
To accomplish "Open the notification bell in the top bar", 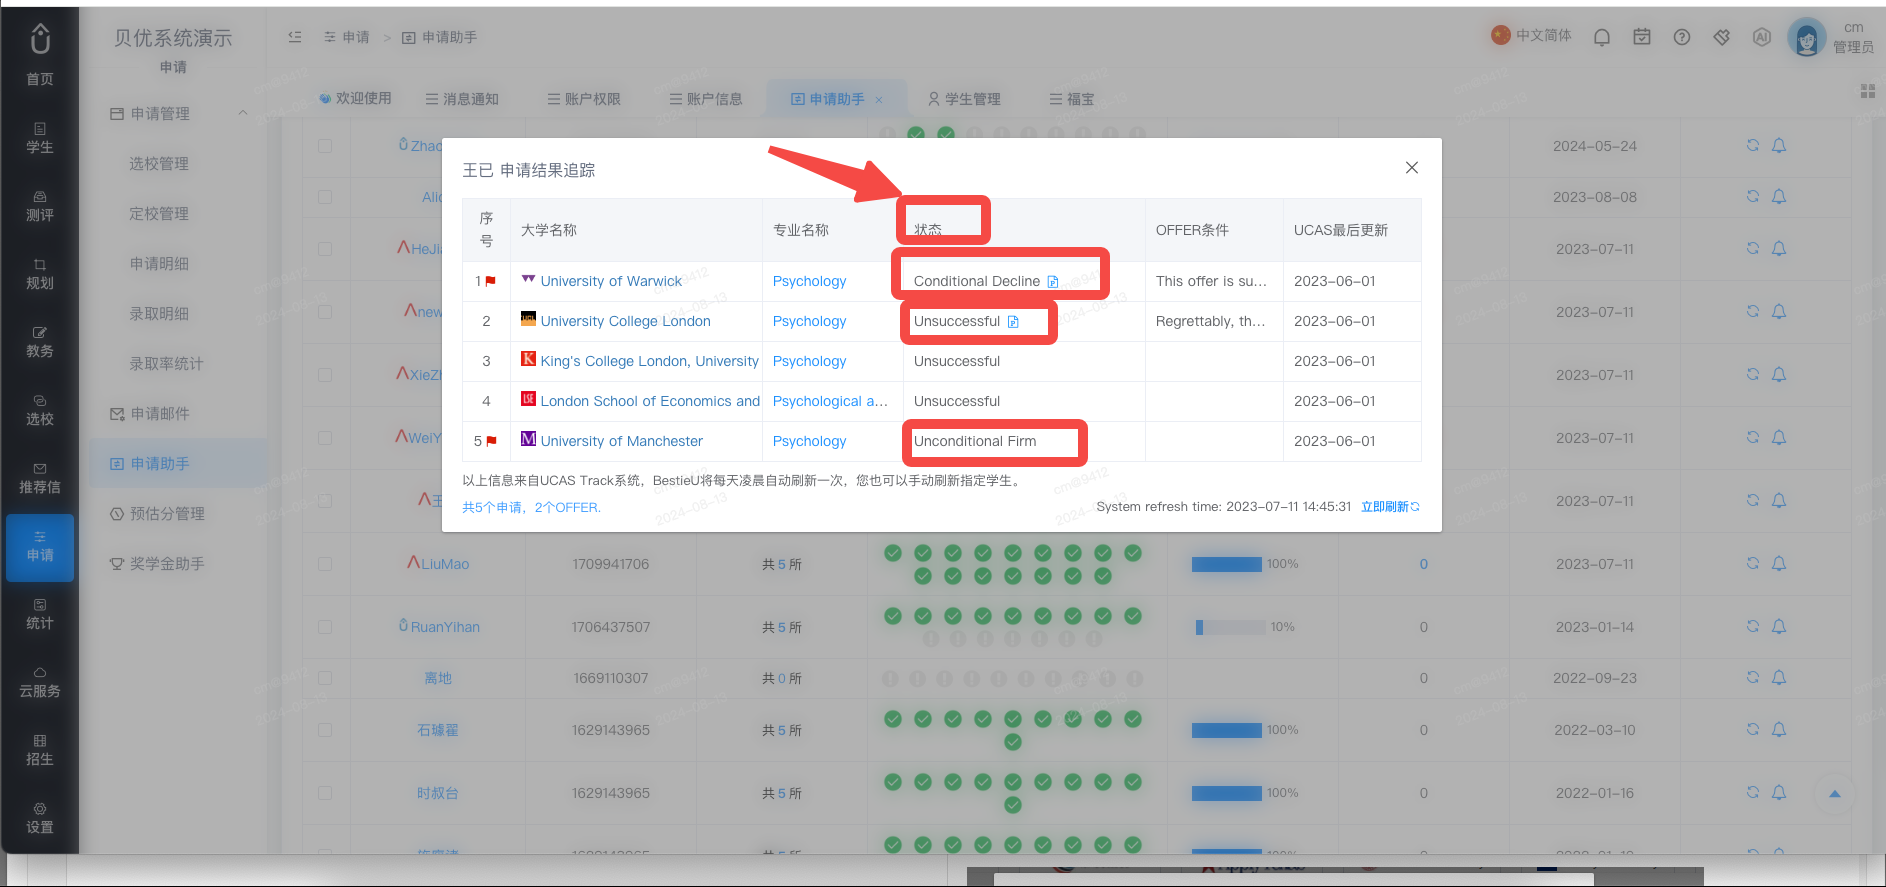I will click(x=1602, y=37).
